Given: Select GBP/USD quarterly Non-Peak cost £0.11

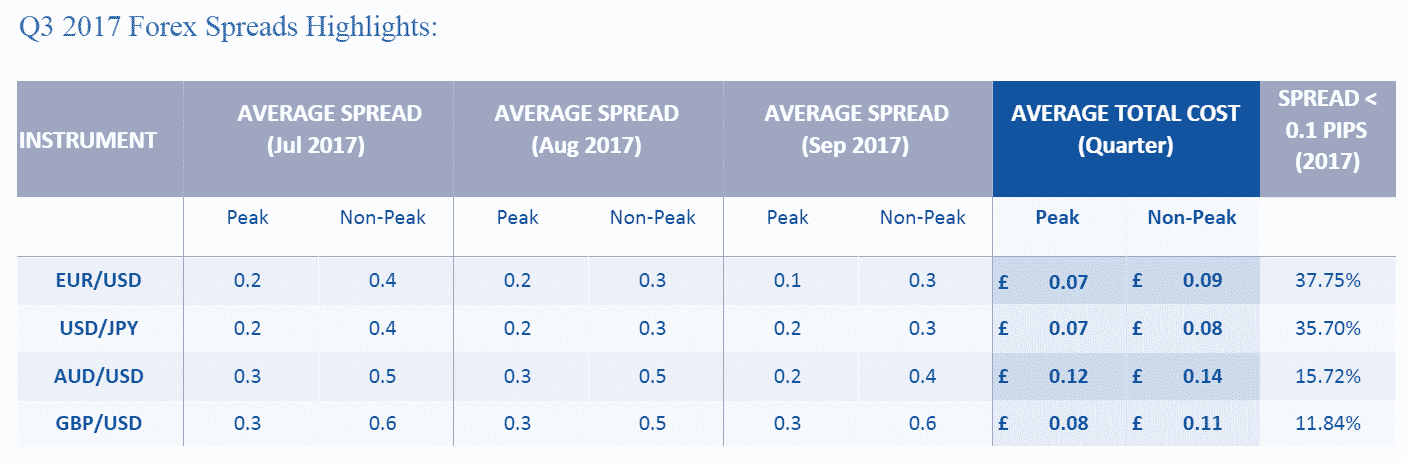Looking at the screenshot, I should point(1202,424).
